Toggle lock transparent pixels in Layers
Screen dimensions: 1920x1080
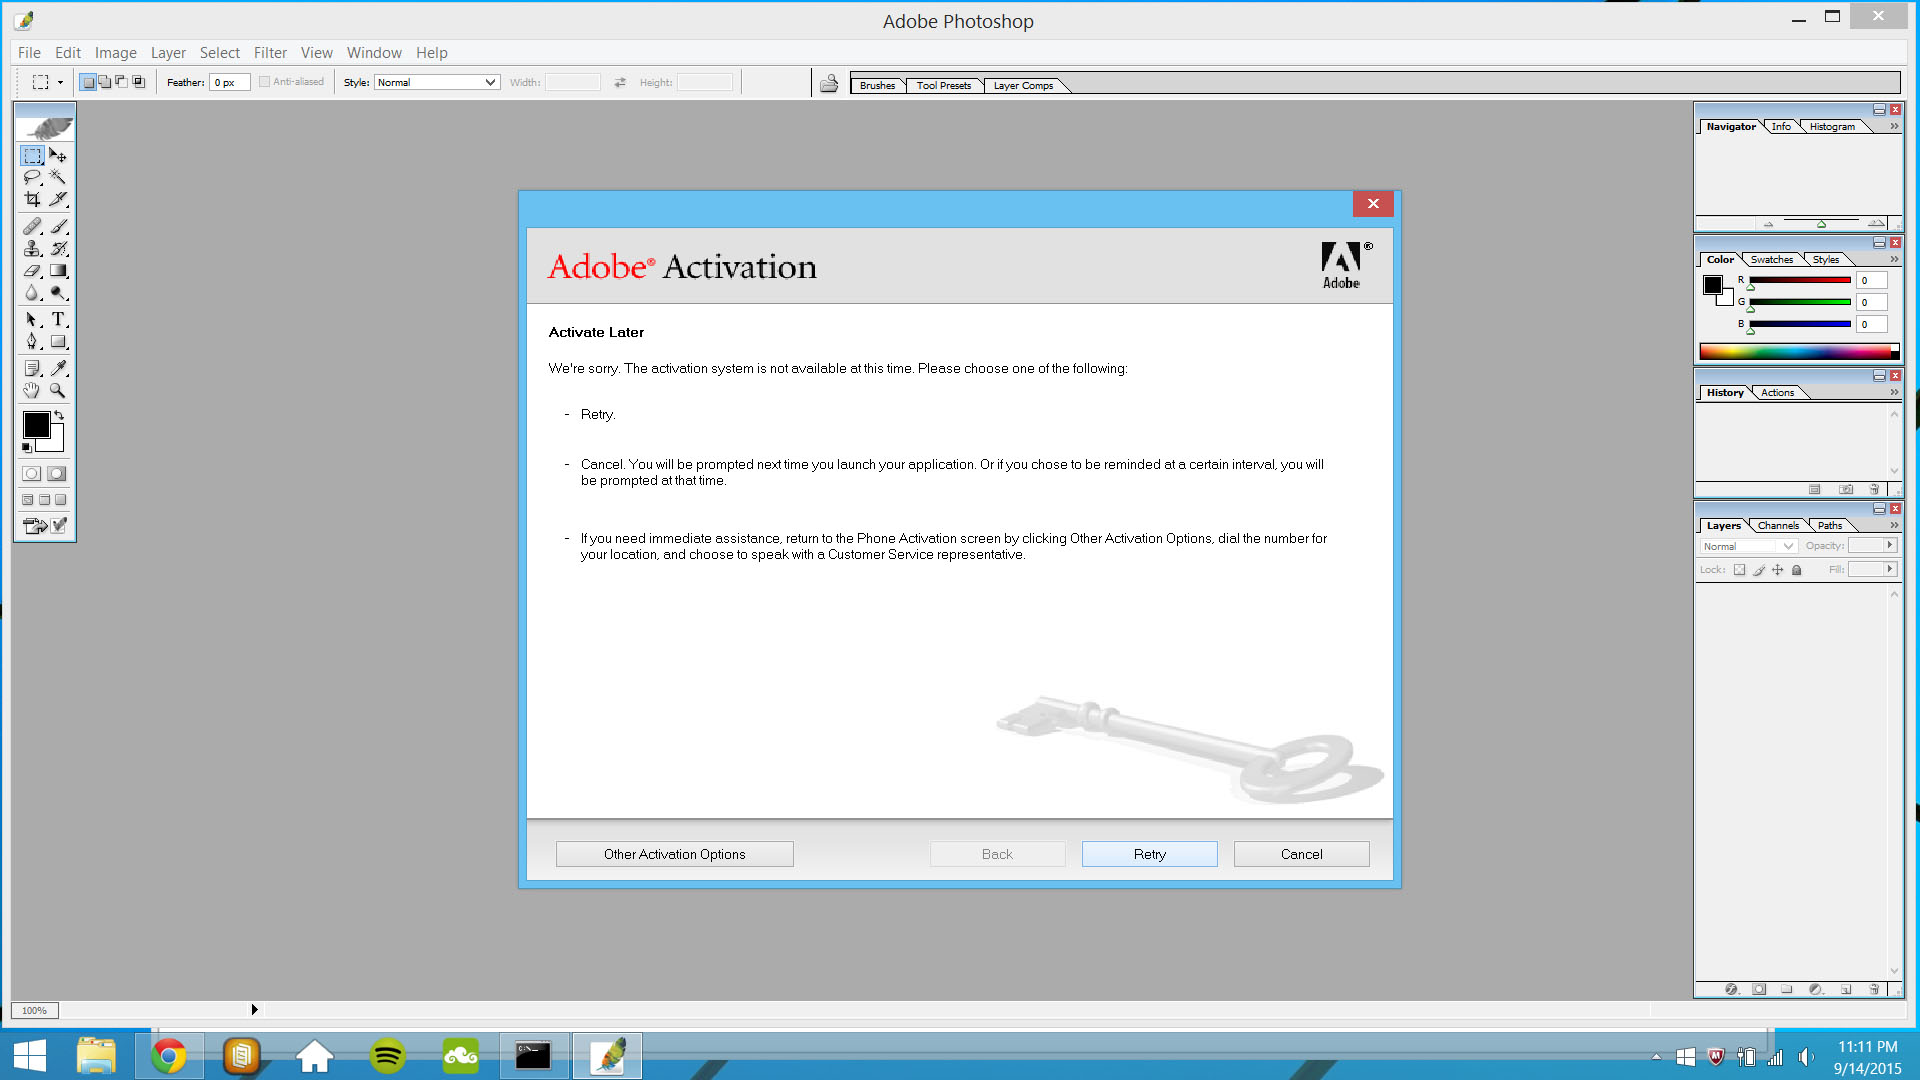1739,570
